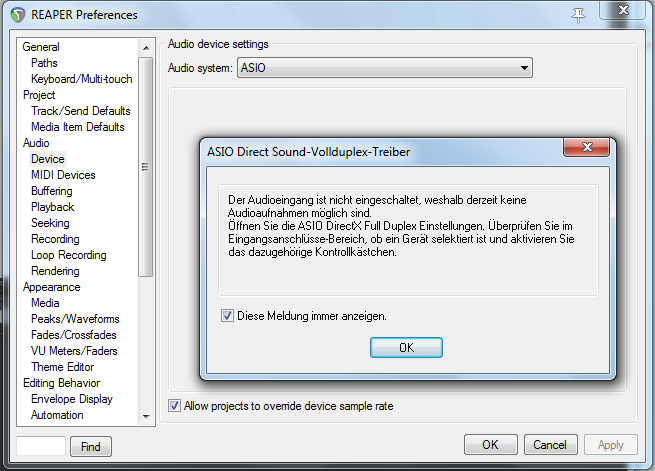
Task: Toggle 'Allow projects to override device sample rate'
Action: coord(174,406)
